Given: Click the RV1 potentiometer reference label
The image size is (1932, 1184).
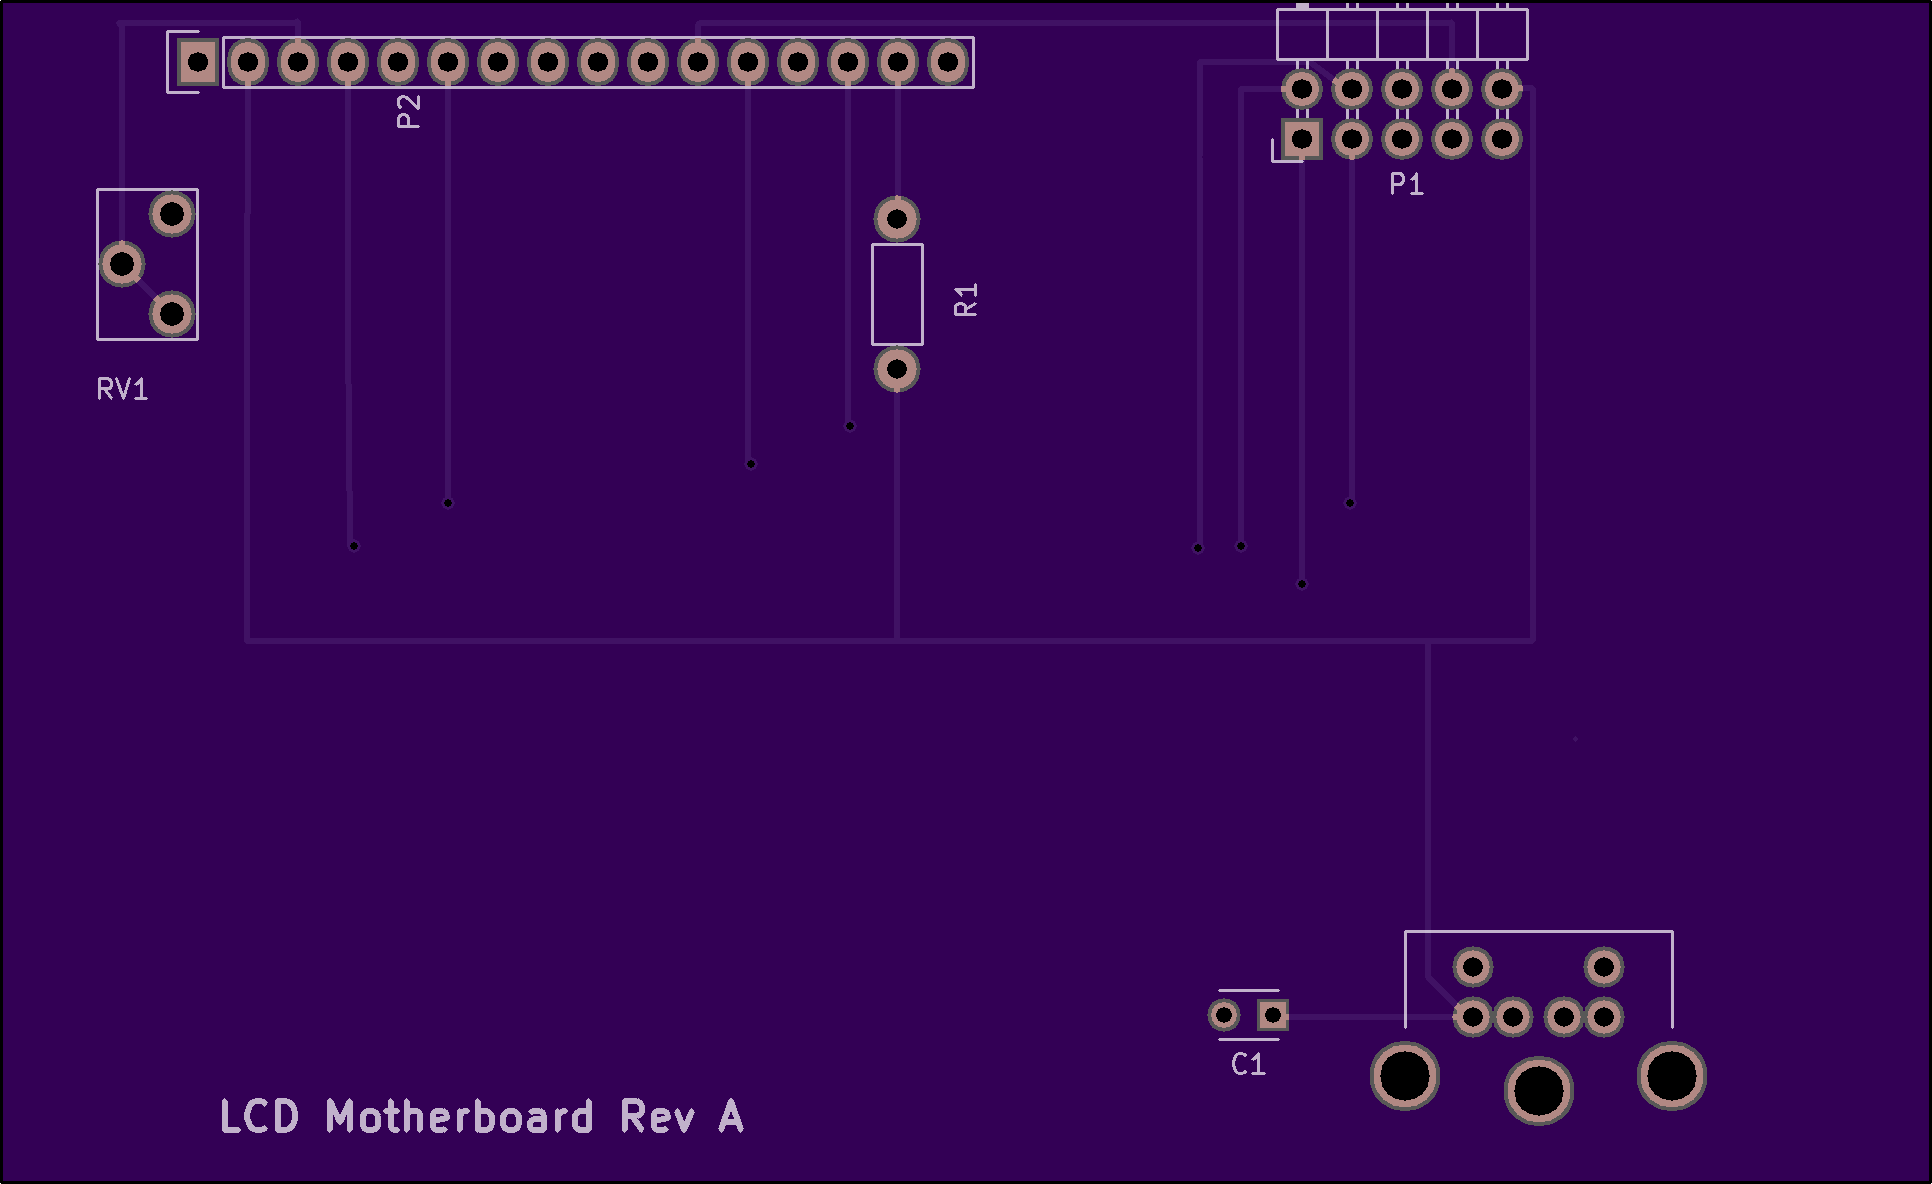Looking at the screenshot, I should click(122, 389).
